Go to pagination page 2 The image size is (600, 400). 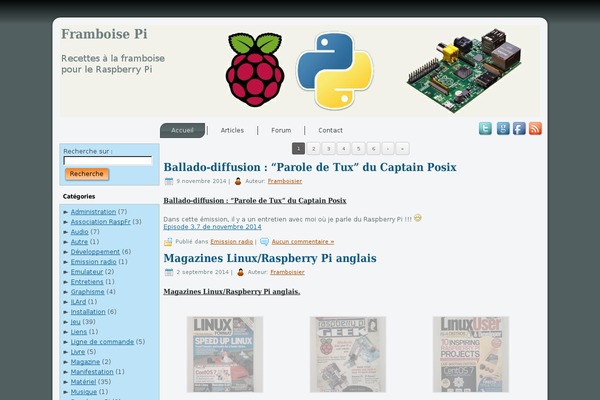click(x=313, y=149)
